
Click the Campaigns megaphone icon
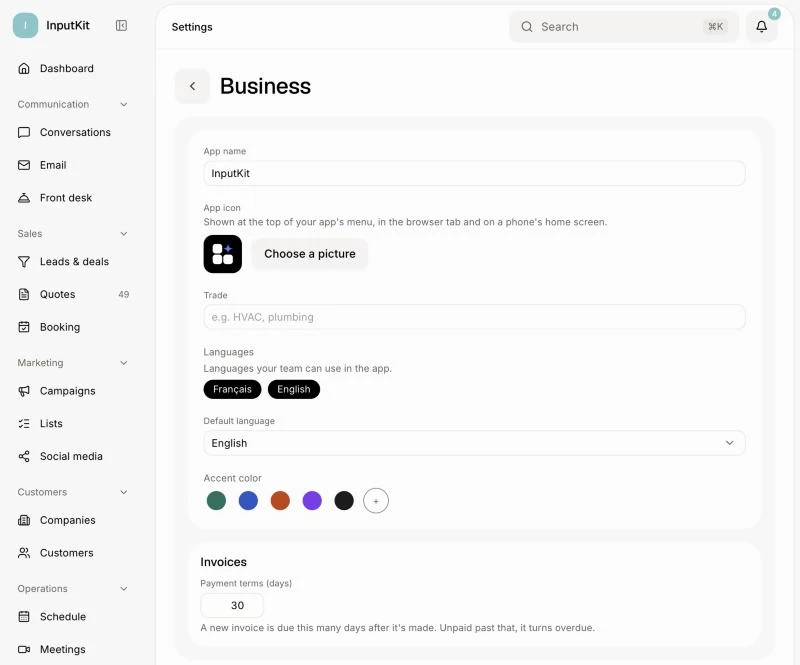[24, 391]
